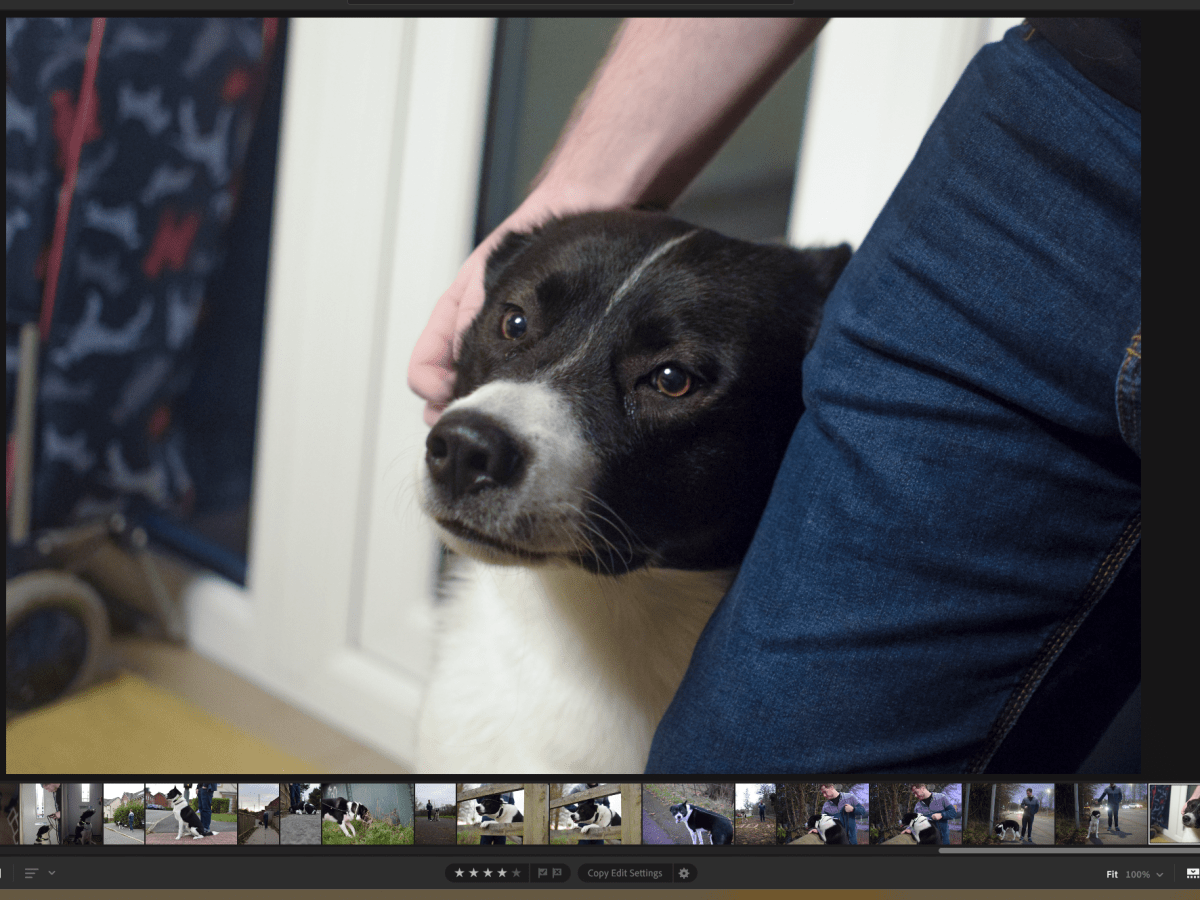1200x900 pixels.
Task: Set rating using the fourth star on the rating control
Action: [503, 872]
